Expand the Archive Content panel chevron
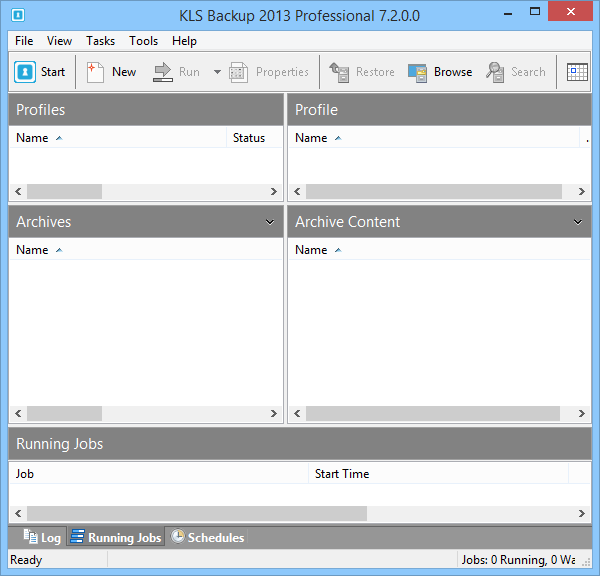Viewport: 600px width, 576px height. [x=578, y=222]
